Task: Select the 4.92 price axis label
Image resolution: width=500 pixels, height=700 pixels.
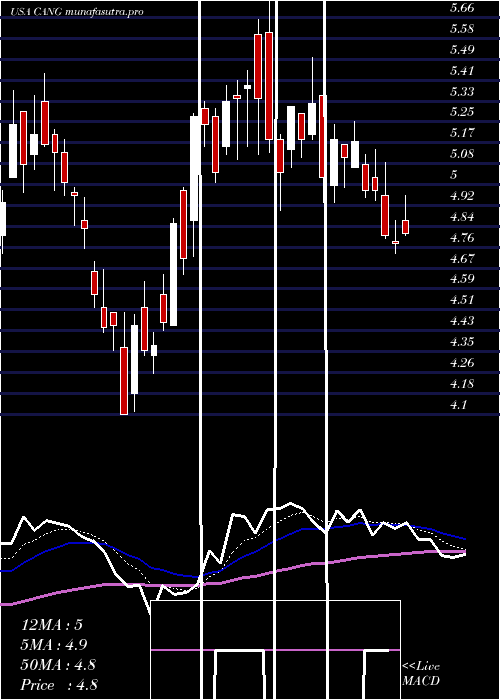Action: (462, 196)
